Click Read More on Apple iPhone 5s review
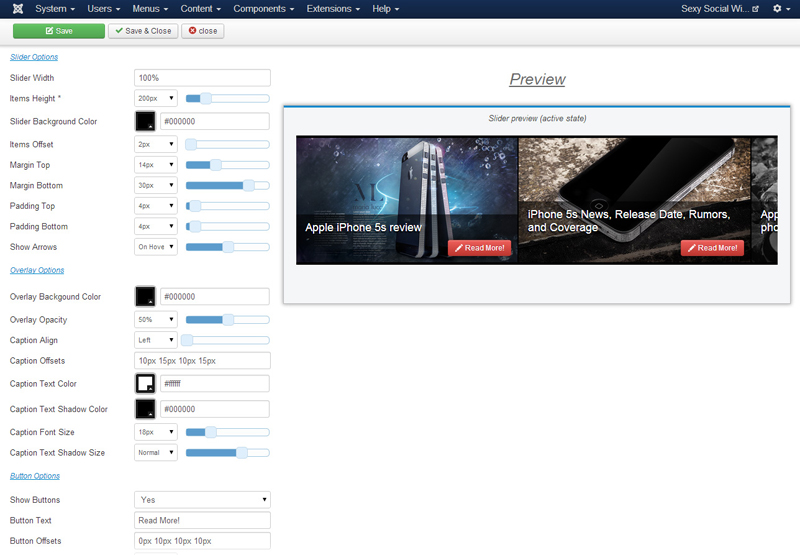 (x=480, y=248)
